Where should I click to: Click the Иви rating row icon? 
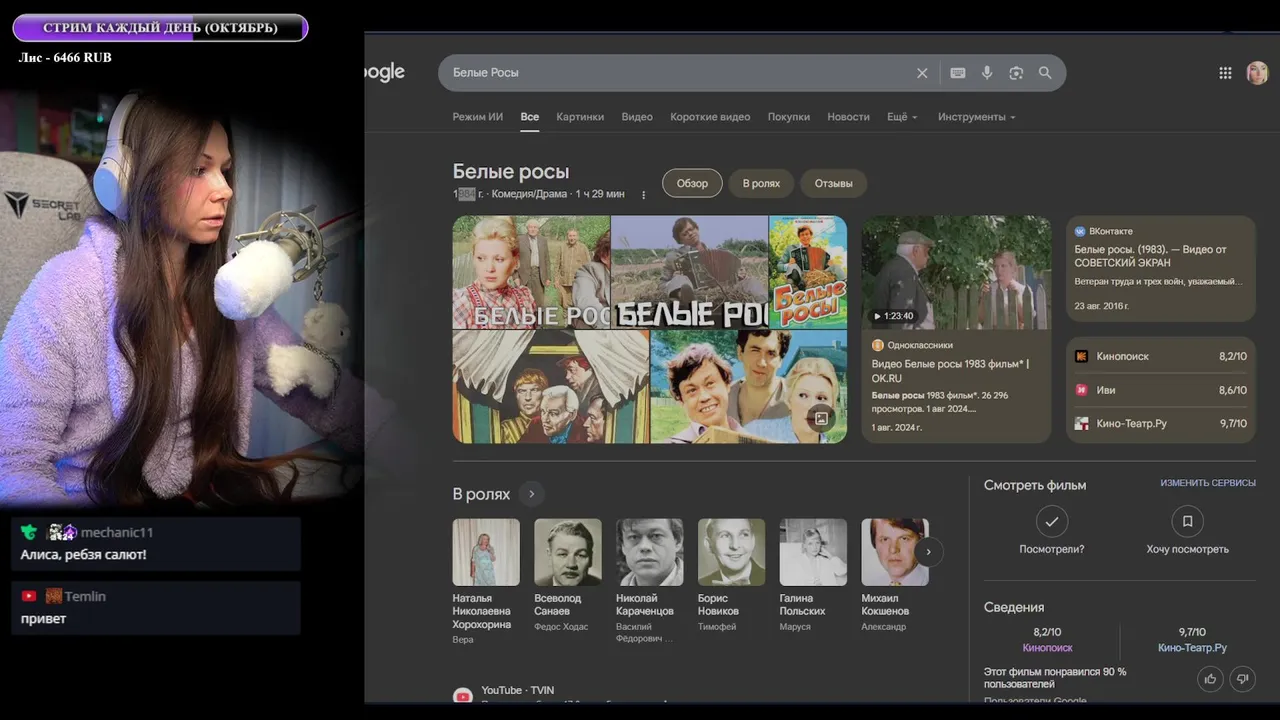[1081, 390]
